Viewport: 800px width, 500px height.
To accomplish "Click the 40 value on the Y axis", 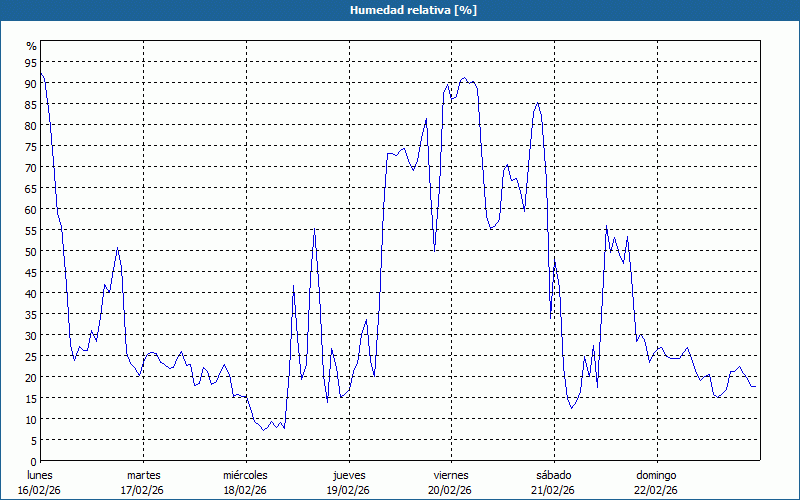I will [x=31, y=293].
